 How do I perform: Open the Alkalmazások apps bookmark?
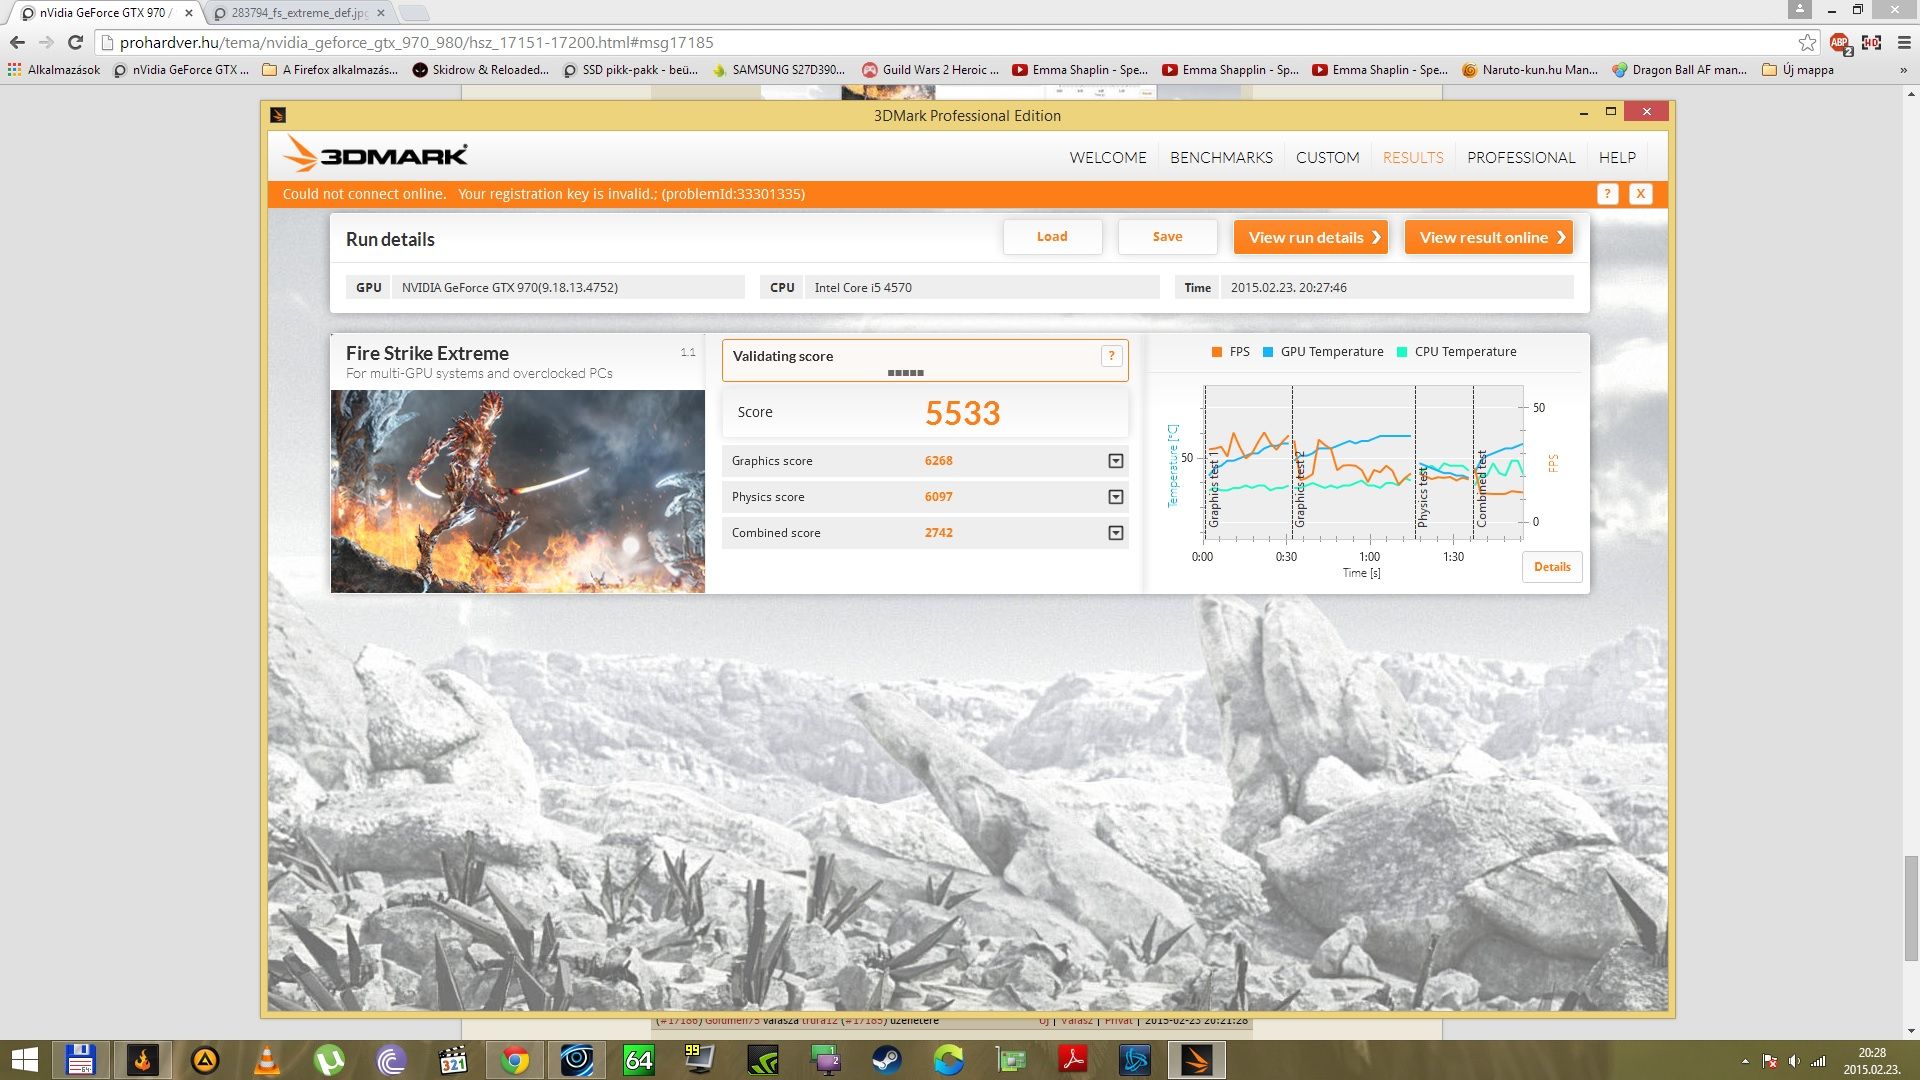[54, 70]
